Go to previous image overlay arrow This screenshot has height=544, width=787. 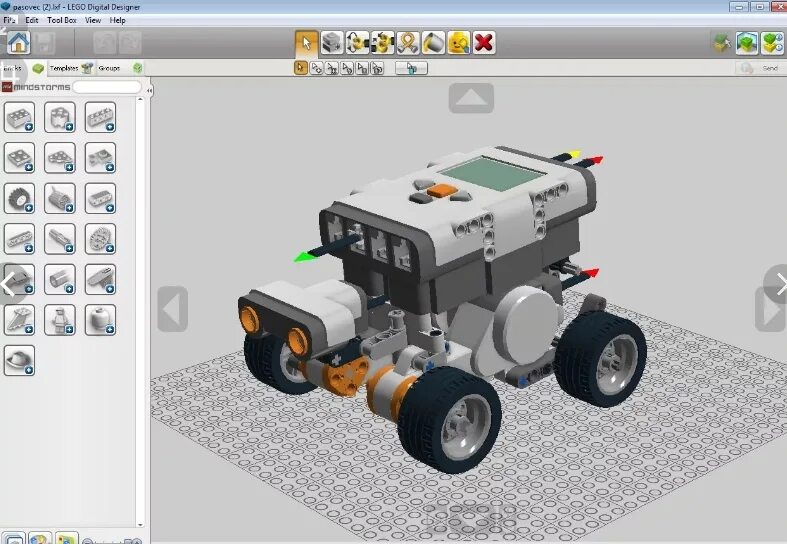point(9,284)
